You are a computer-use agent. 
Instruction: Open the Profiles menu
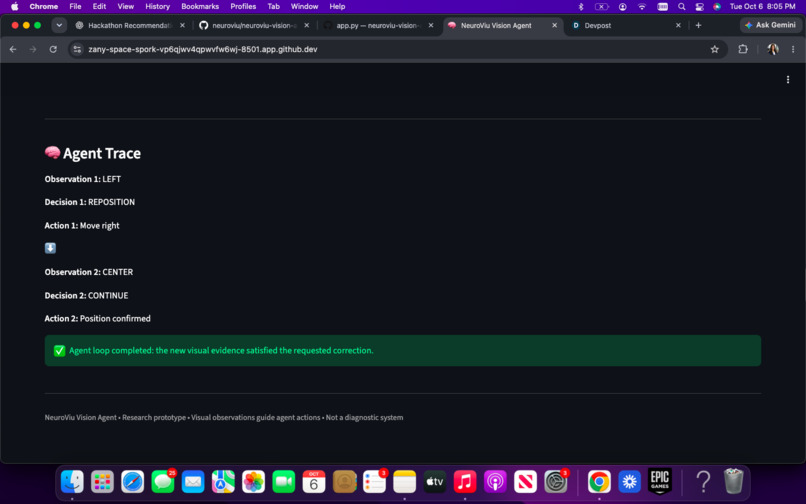(x=243, y=7)
